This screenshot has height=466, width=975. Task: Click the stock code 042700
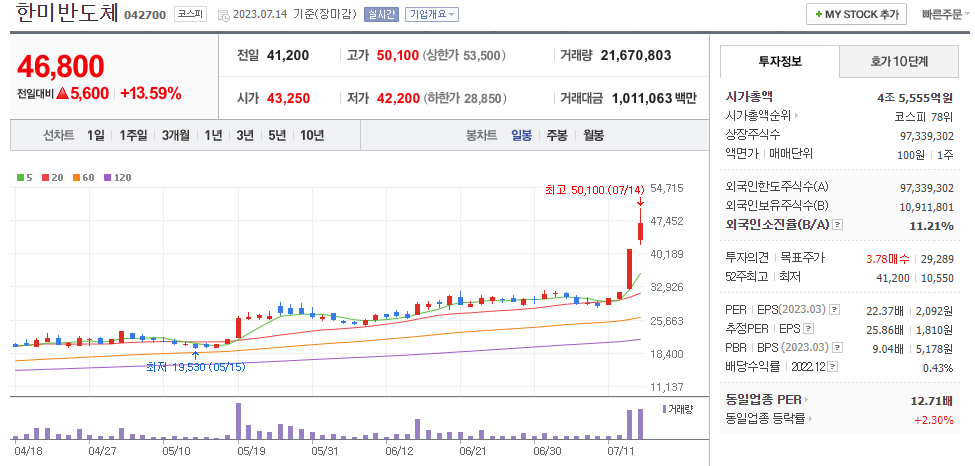click(145, 15)
